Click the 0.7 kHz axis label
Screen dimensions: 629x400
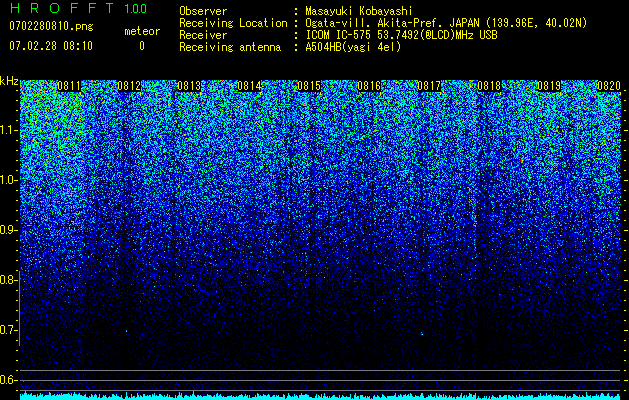pos(8,330)
